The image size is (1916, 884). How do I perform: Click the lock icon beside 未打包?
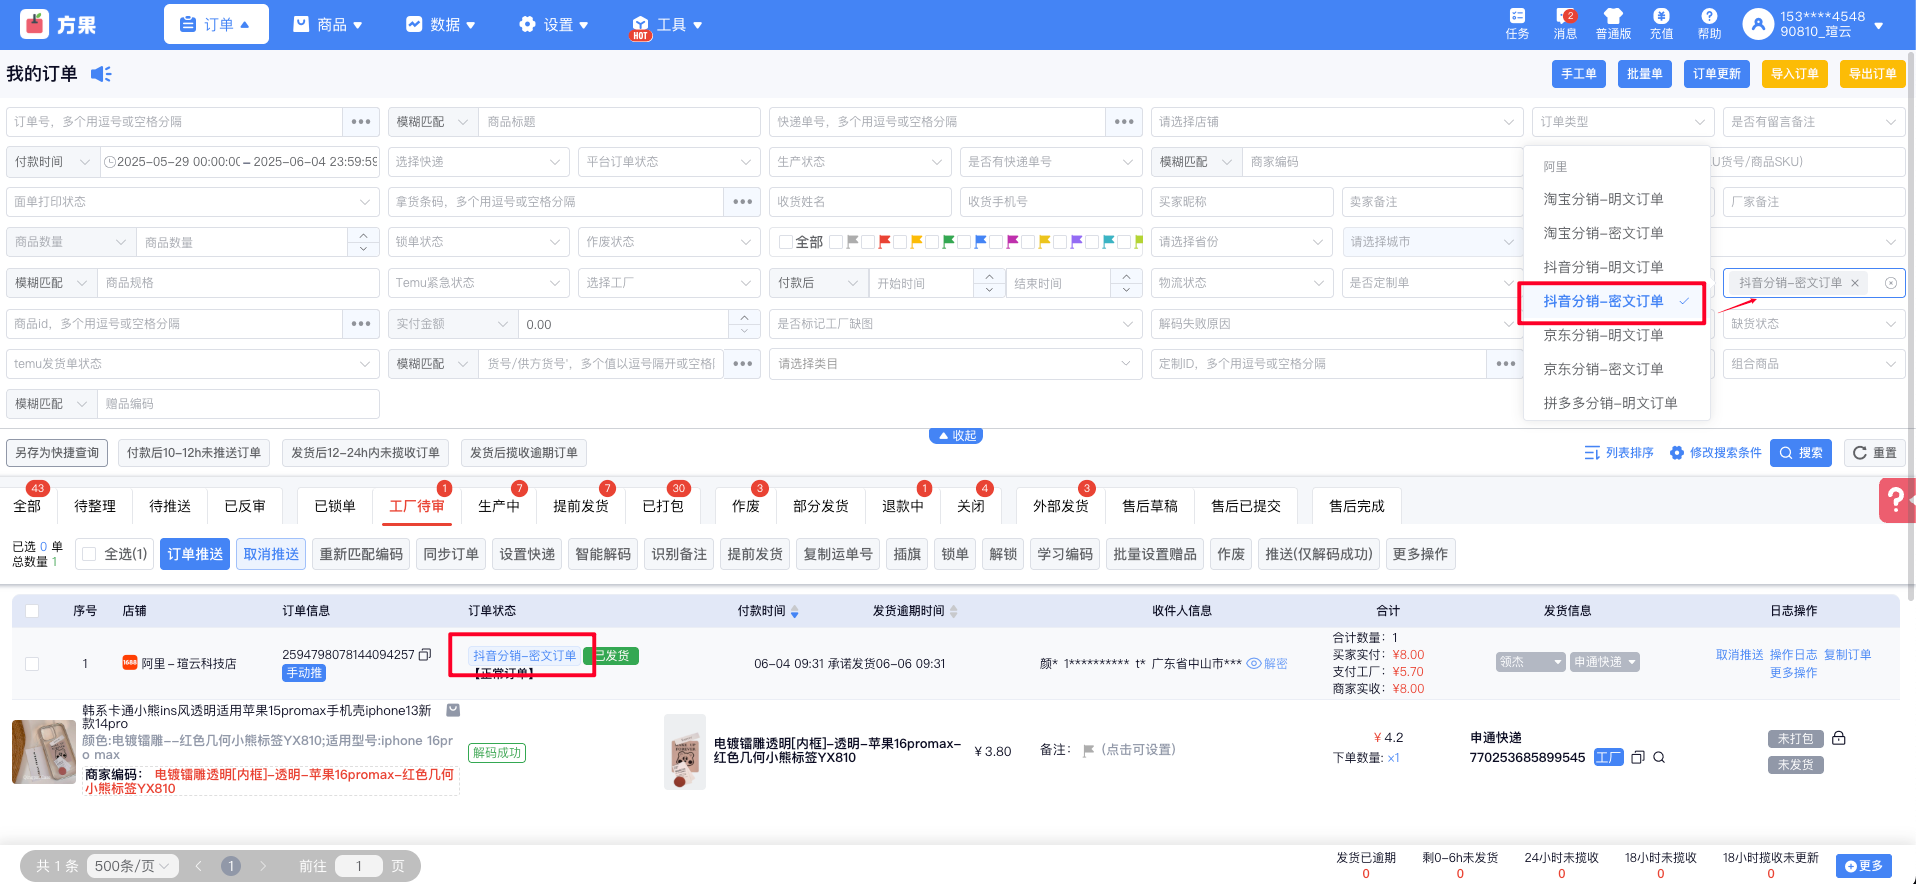point(1839,739)
